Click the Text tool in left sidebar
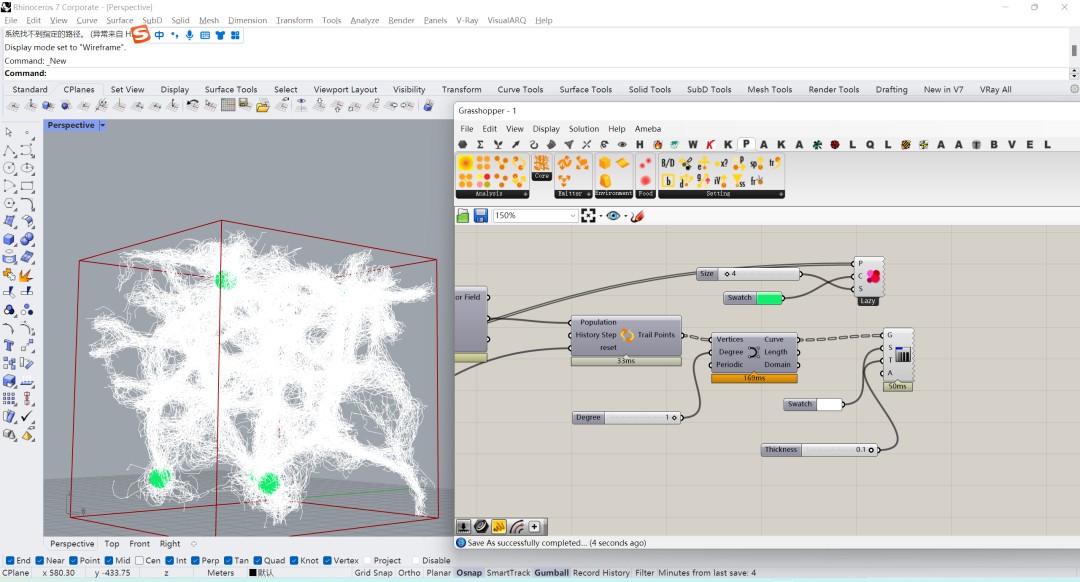Image resolution: width=1080 pixels, height=582 pixels. 10,345
